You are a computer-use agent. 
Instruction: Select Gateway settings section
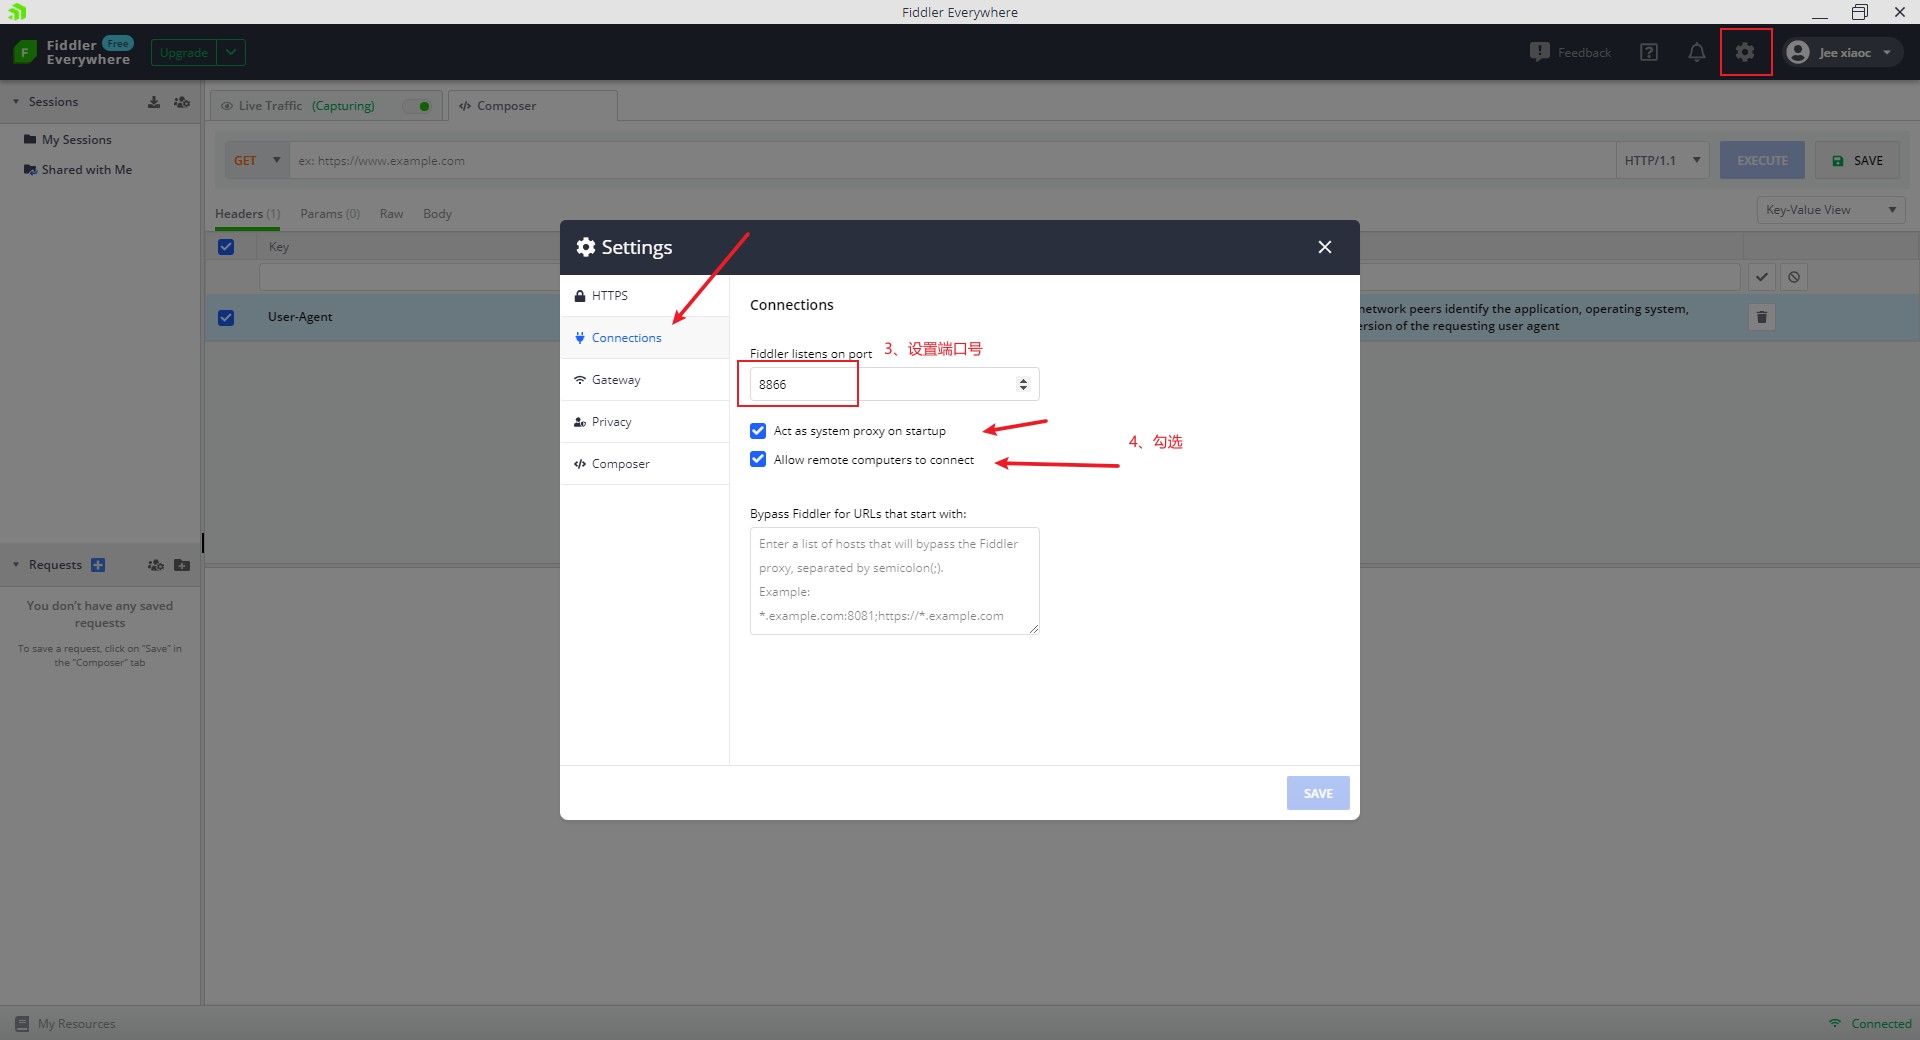pos(645,380)
